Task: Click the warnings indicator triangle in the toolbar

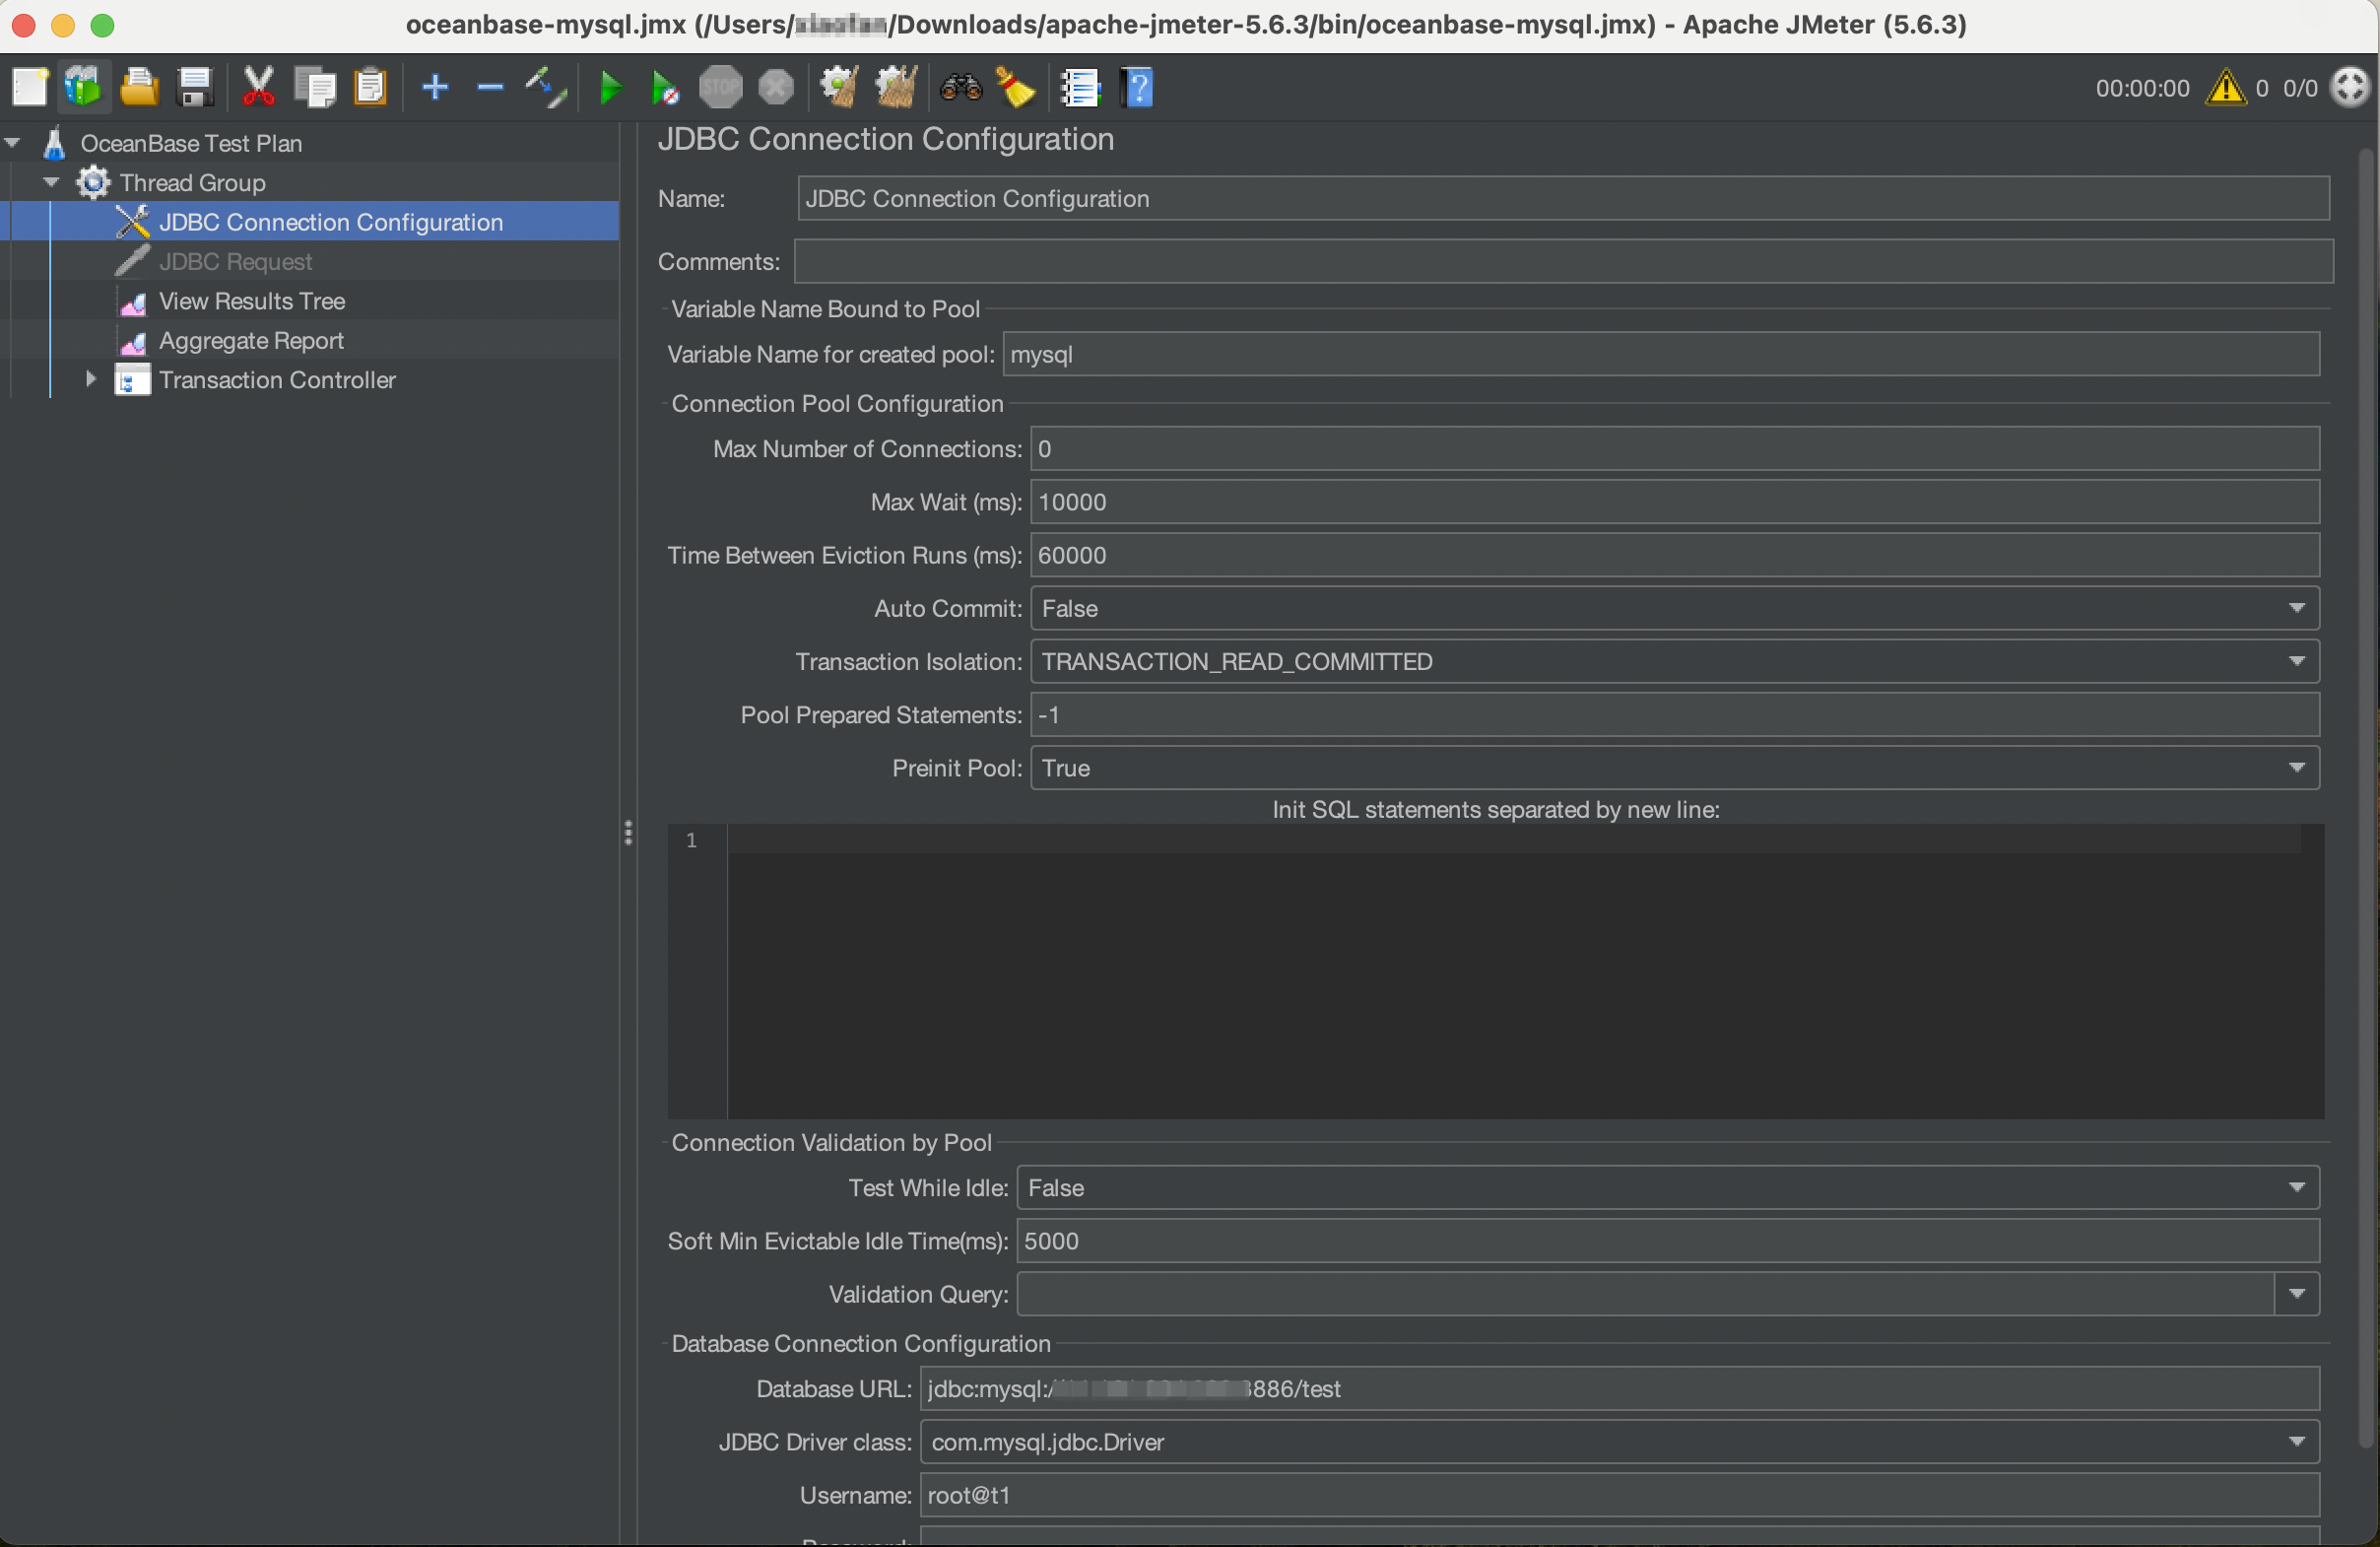Action: 2224,88
